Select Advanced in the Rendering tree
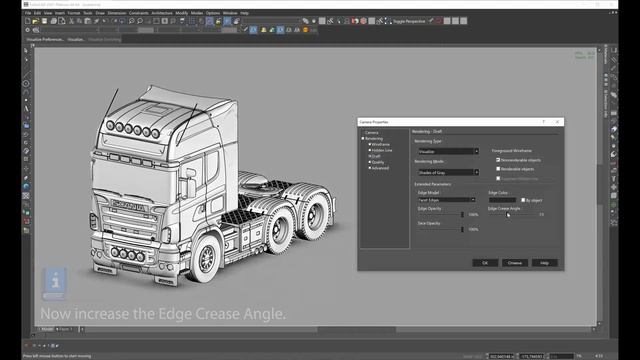 tap(380, 168)
